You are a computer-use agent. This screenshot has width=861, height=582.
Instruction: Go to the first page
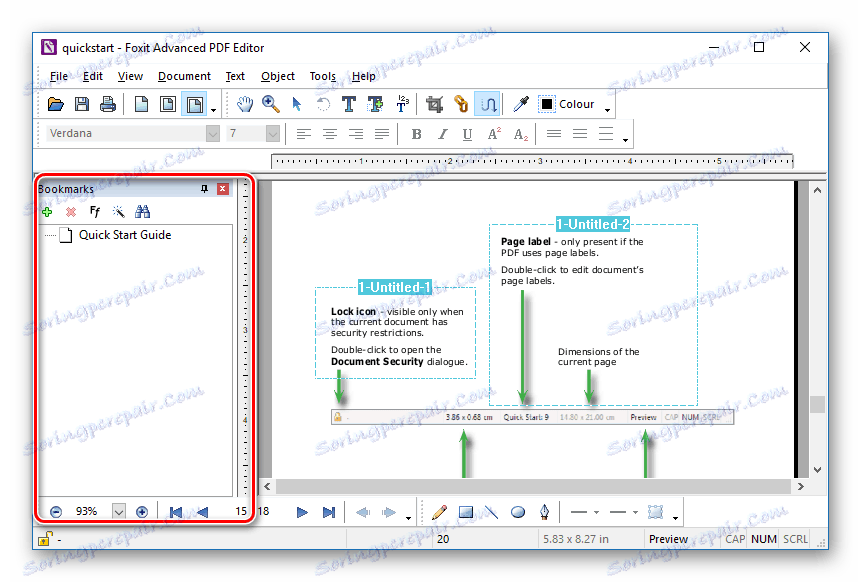point(176,512)
